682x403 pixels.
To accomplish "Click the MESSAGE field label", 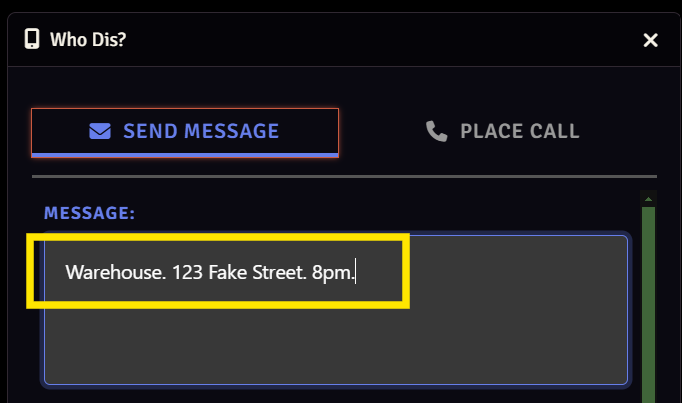I will pyautogui.click(x=89, y=213).
